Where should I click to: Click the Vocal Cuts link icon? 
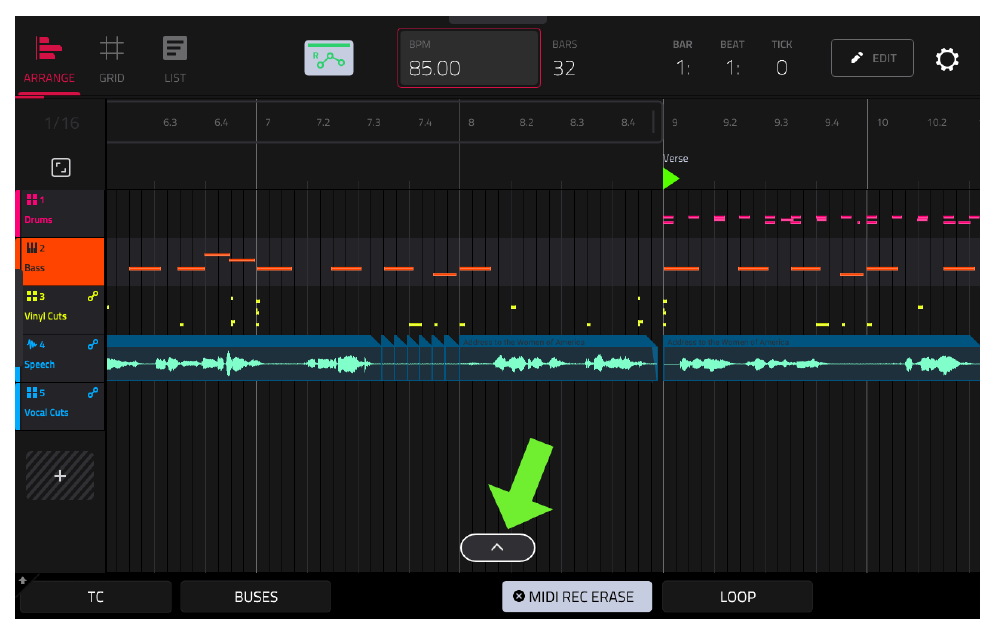click(x=93, y=393)
